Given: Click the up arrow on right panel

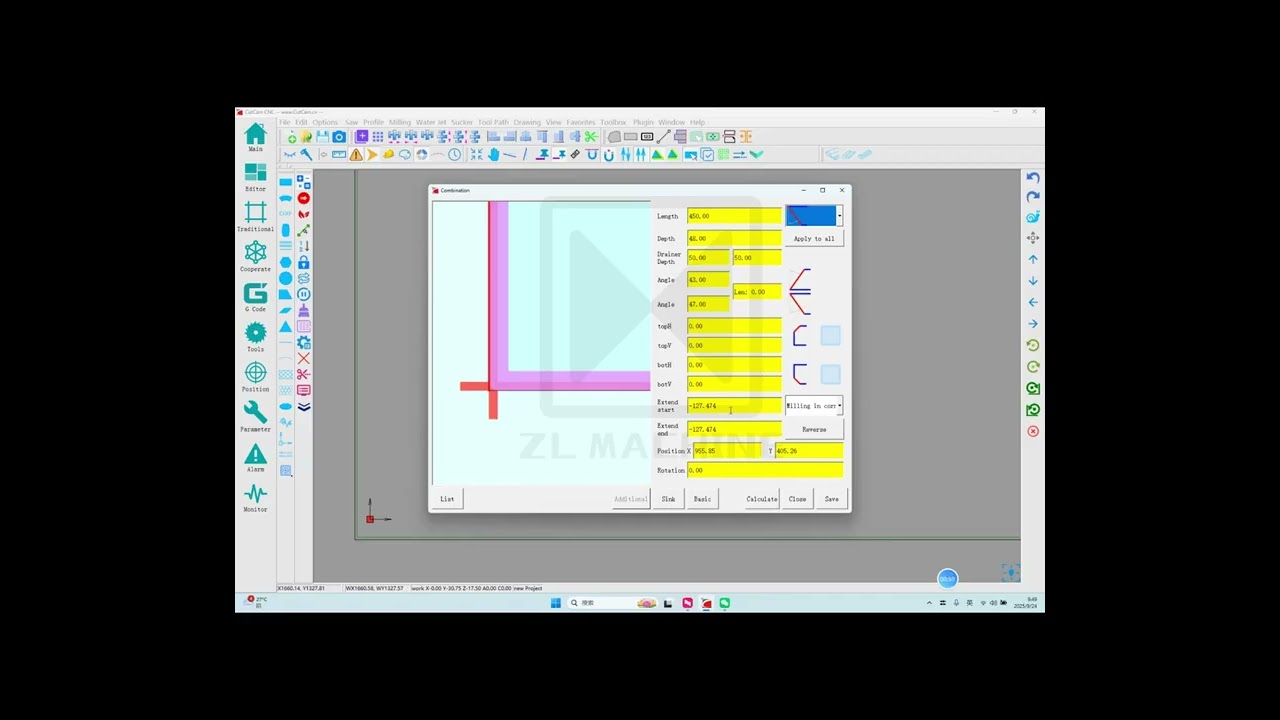Looking at the screenshot, I should (x=1033, y=259).
